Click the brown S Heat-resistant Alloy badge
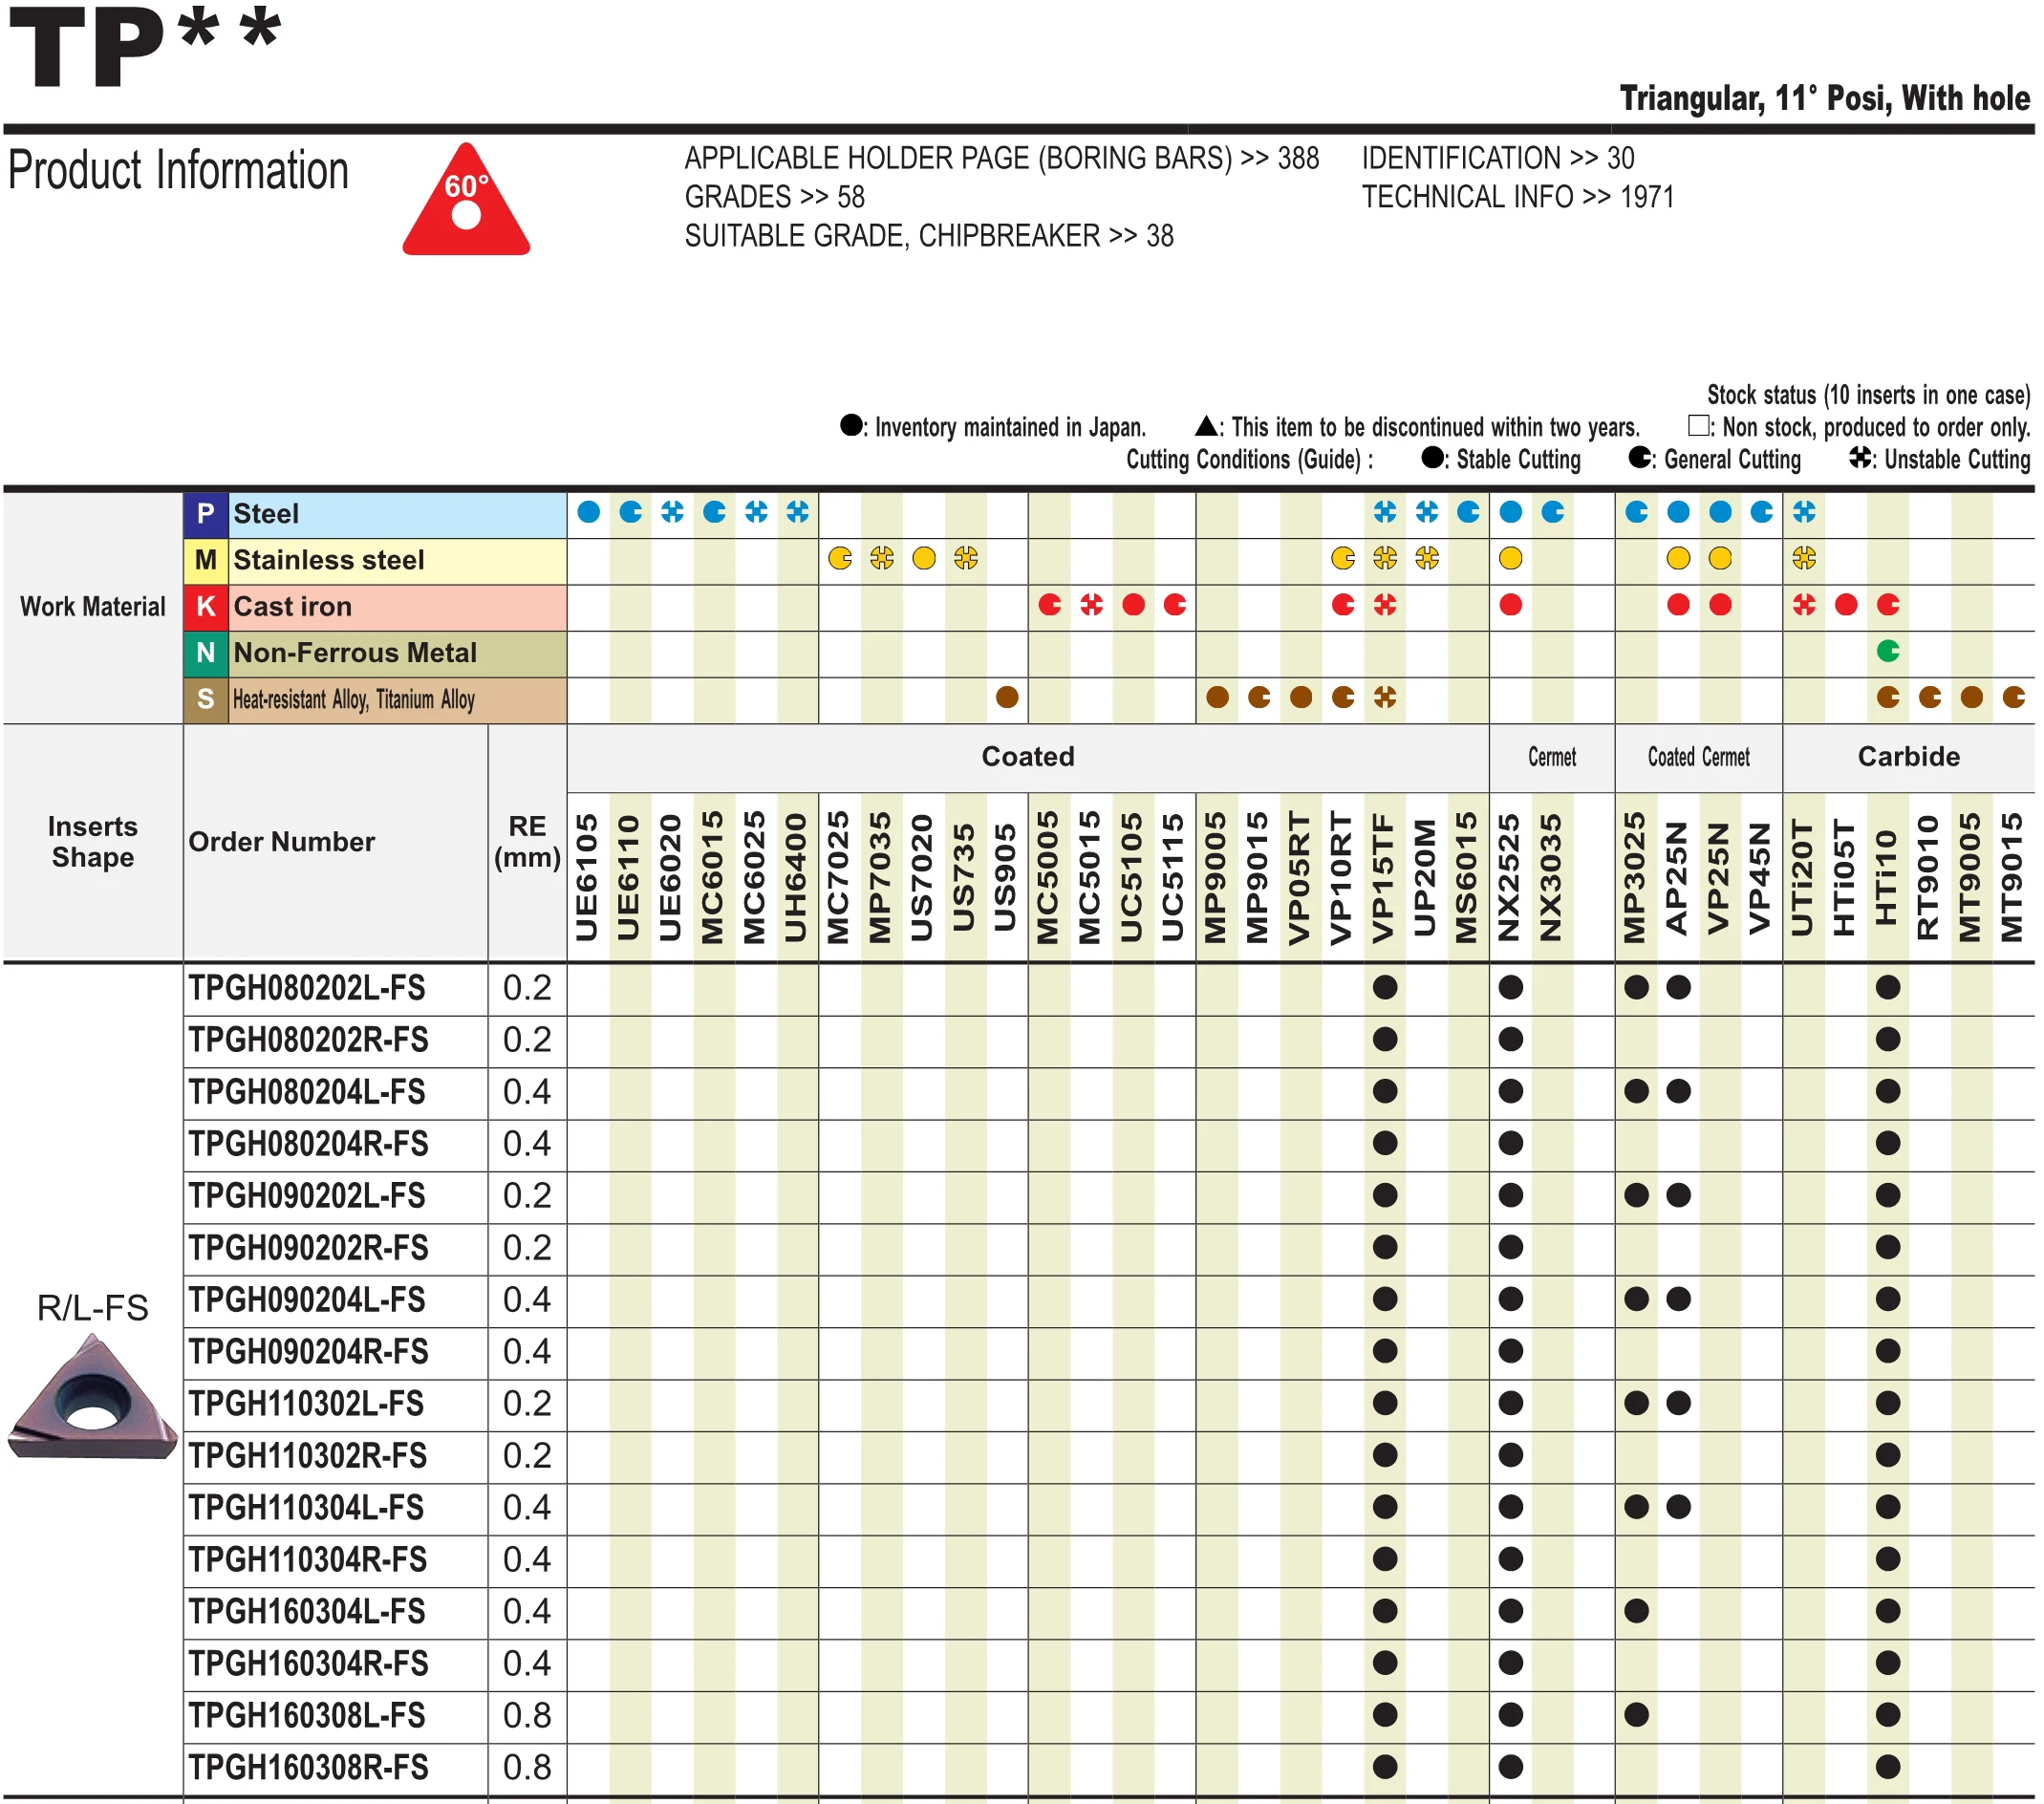 point(206,699)
